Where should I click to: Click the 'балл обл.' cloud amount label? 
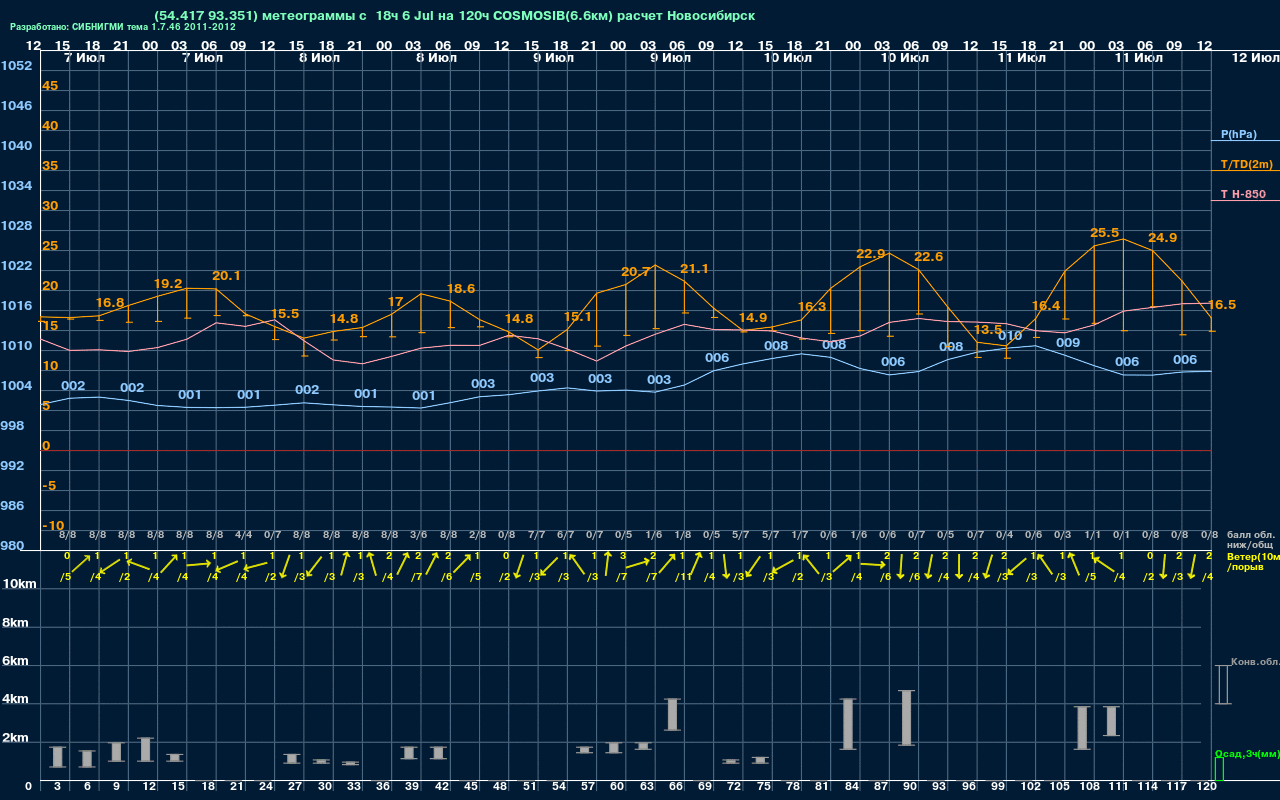tap(1250, 536)
